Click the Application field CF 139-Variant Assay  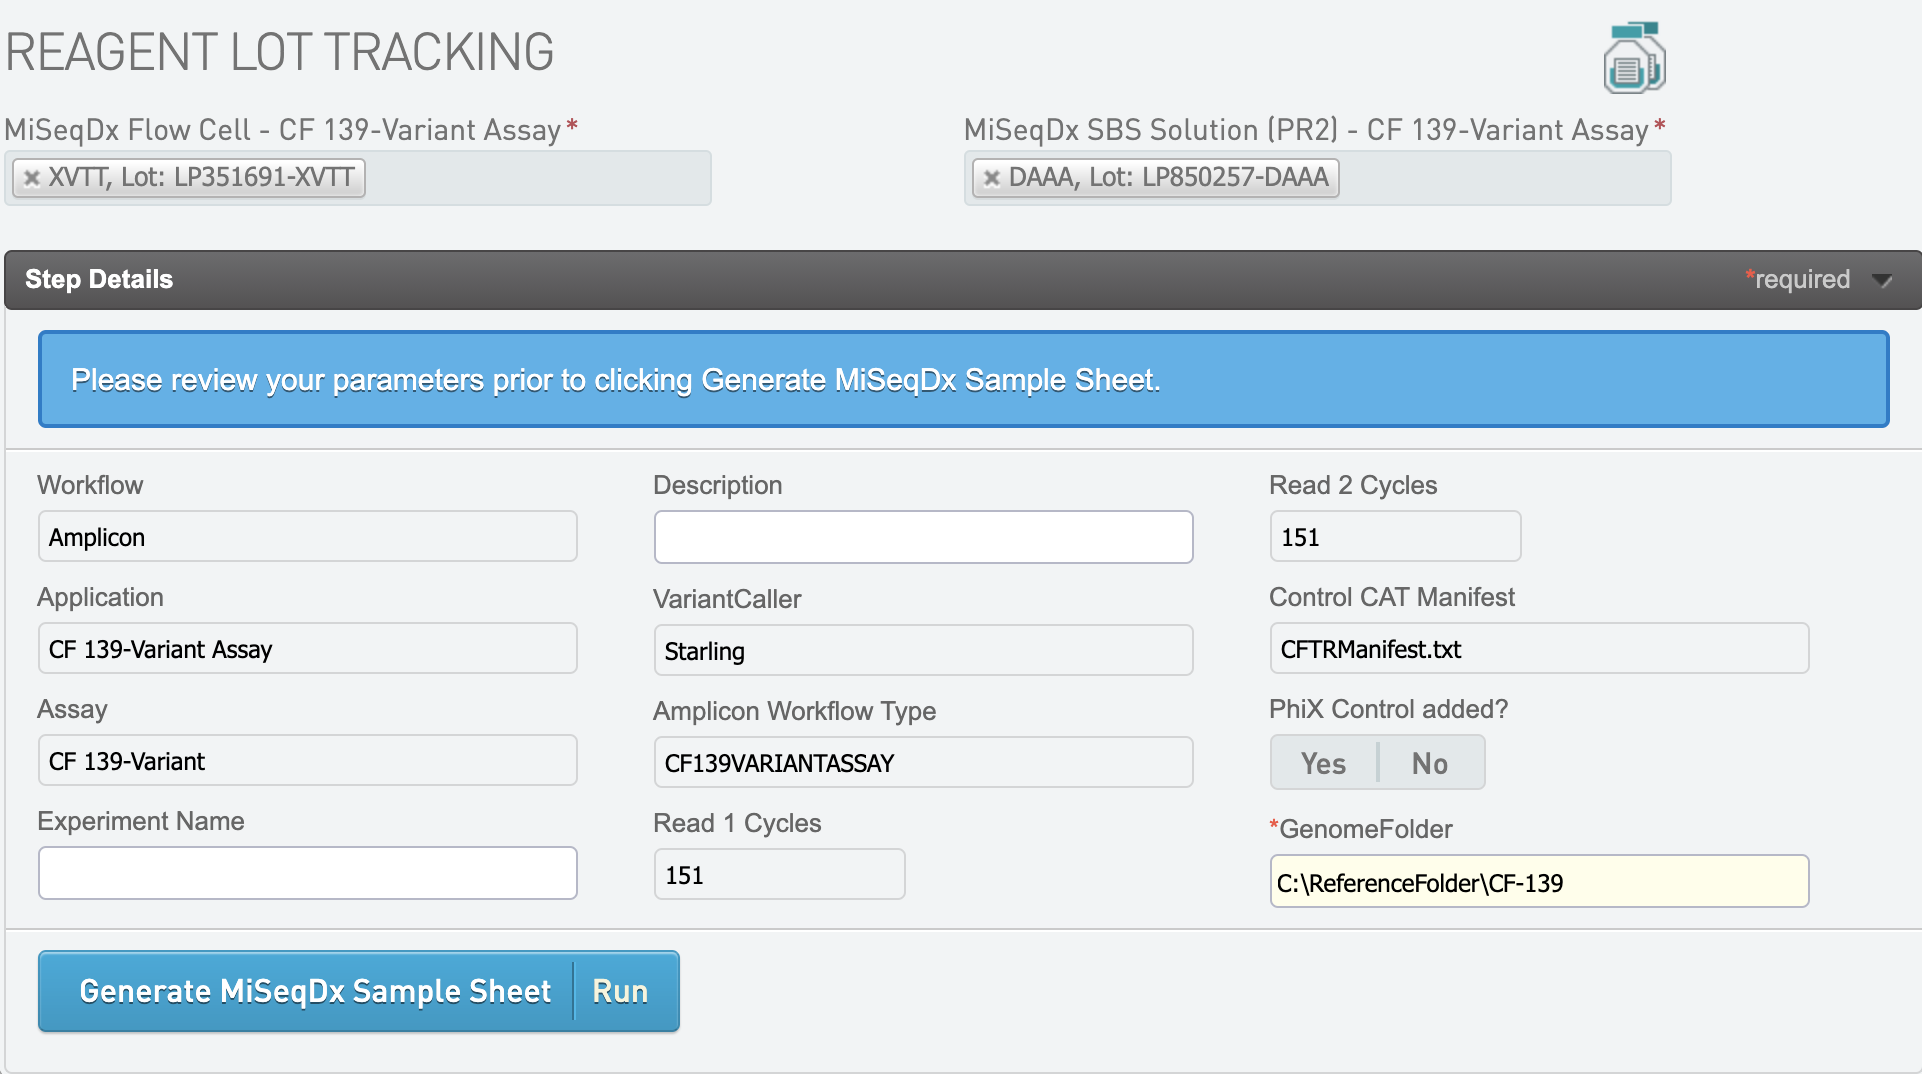pos(308,649)
